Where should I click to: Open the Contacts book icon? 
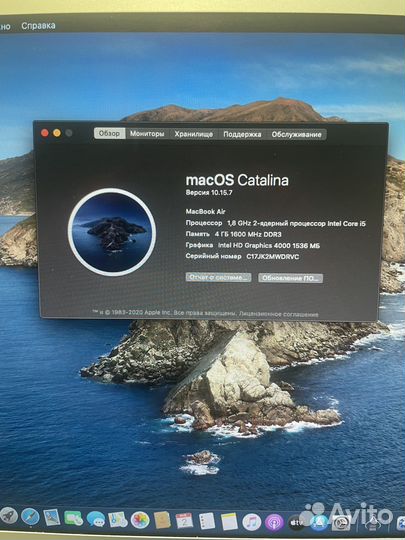point(162,520)
